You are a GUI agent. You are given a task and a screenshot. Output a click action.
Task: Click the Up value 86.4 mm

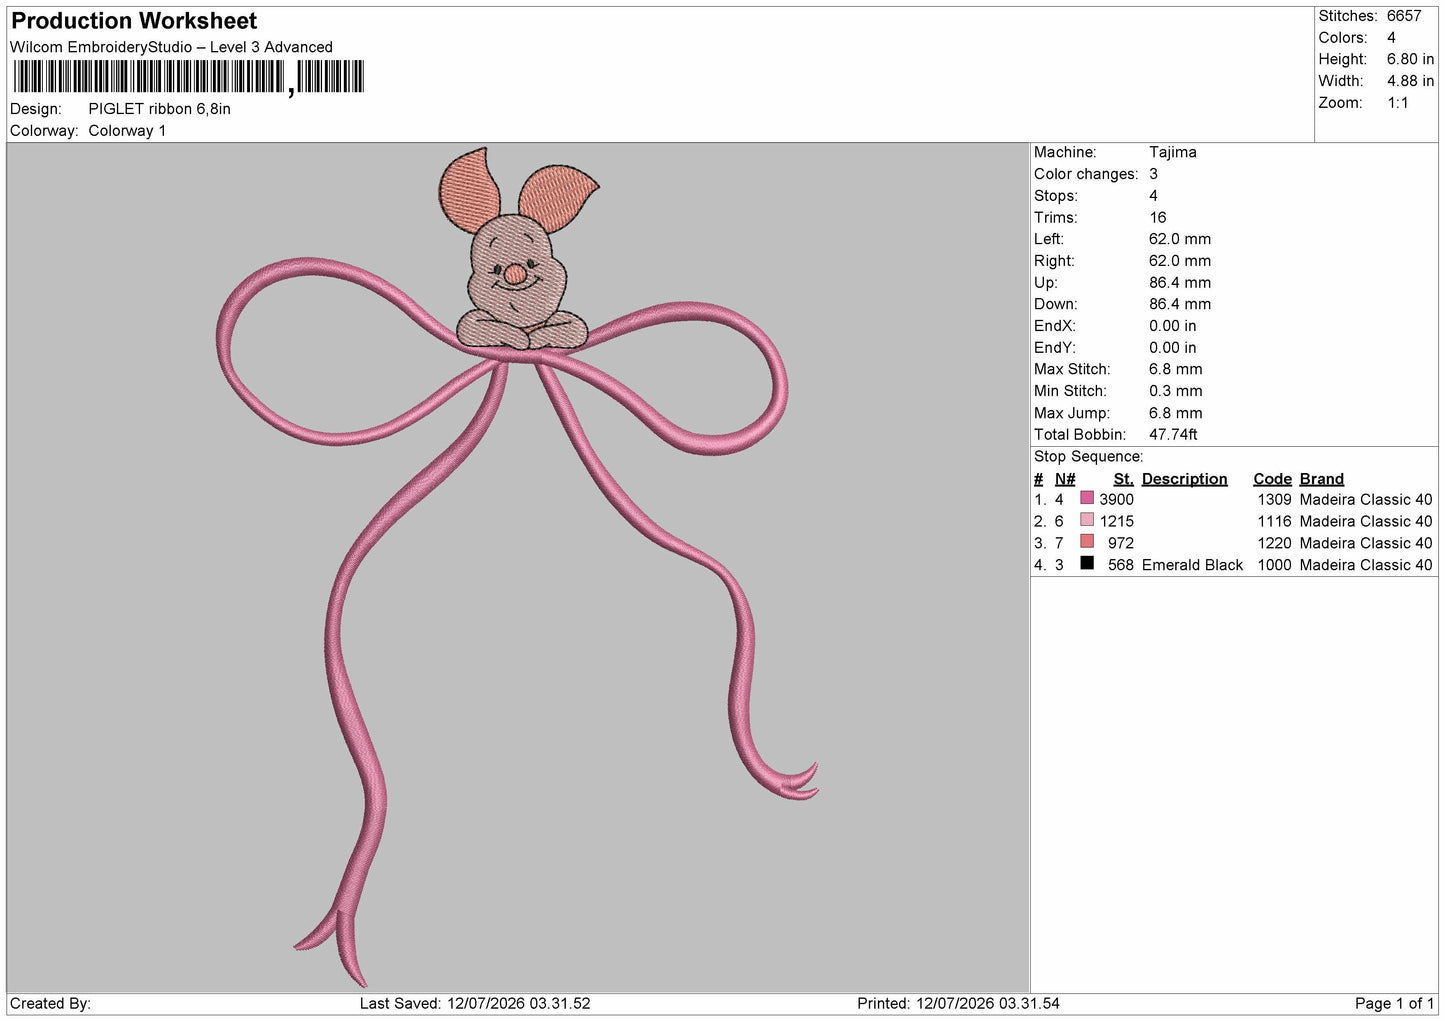tap(1180, 283)
